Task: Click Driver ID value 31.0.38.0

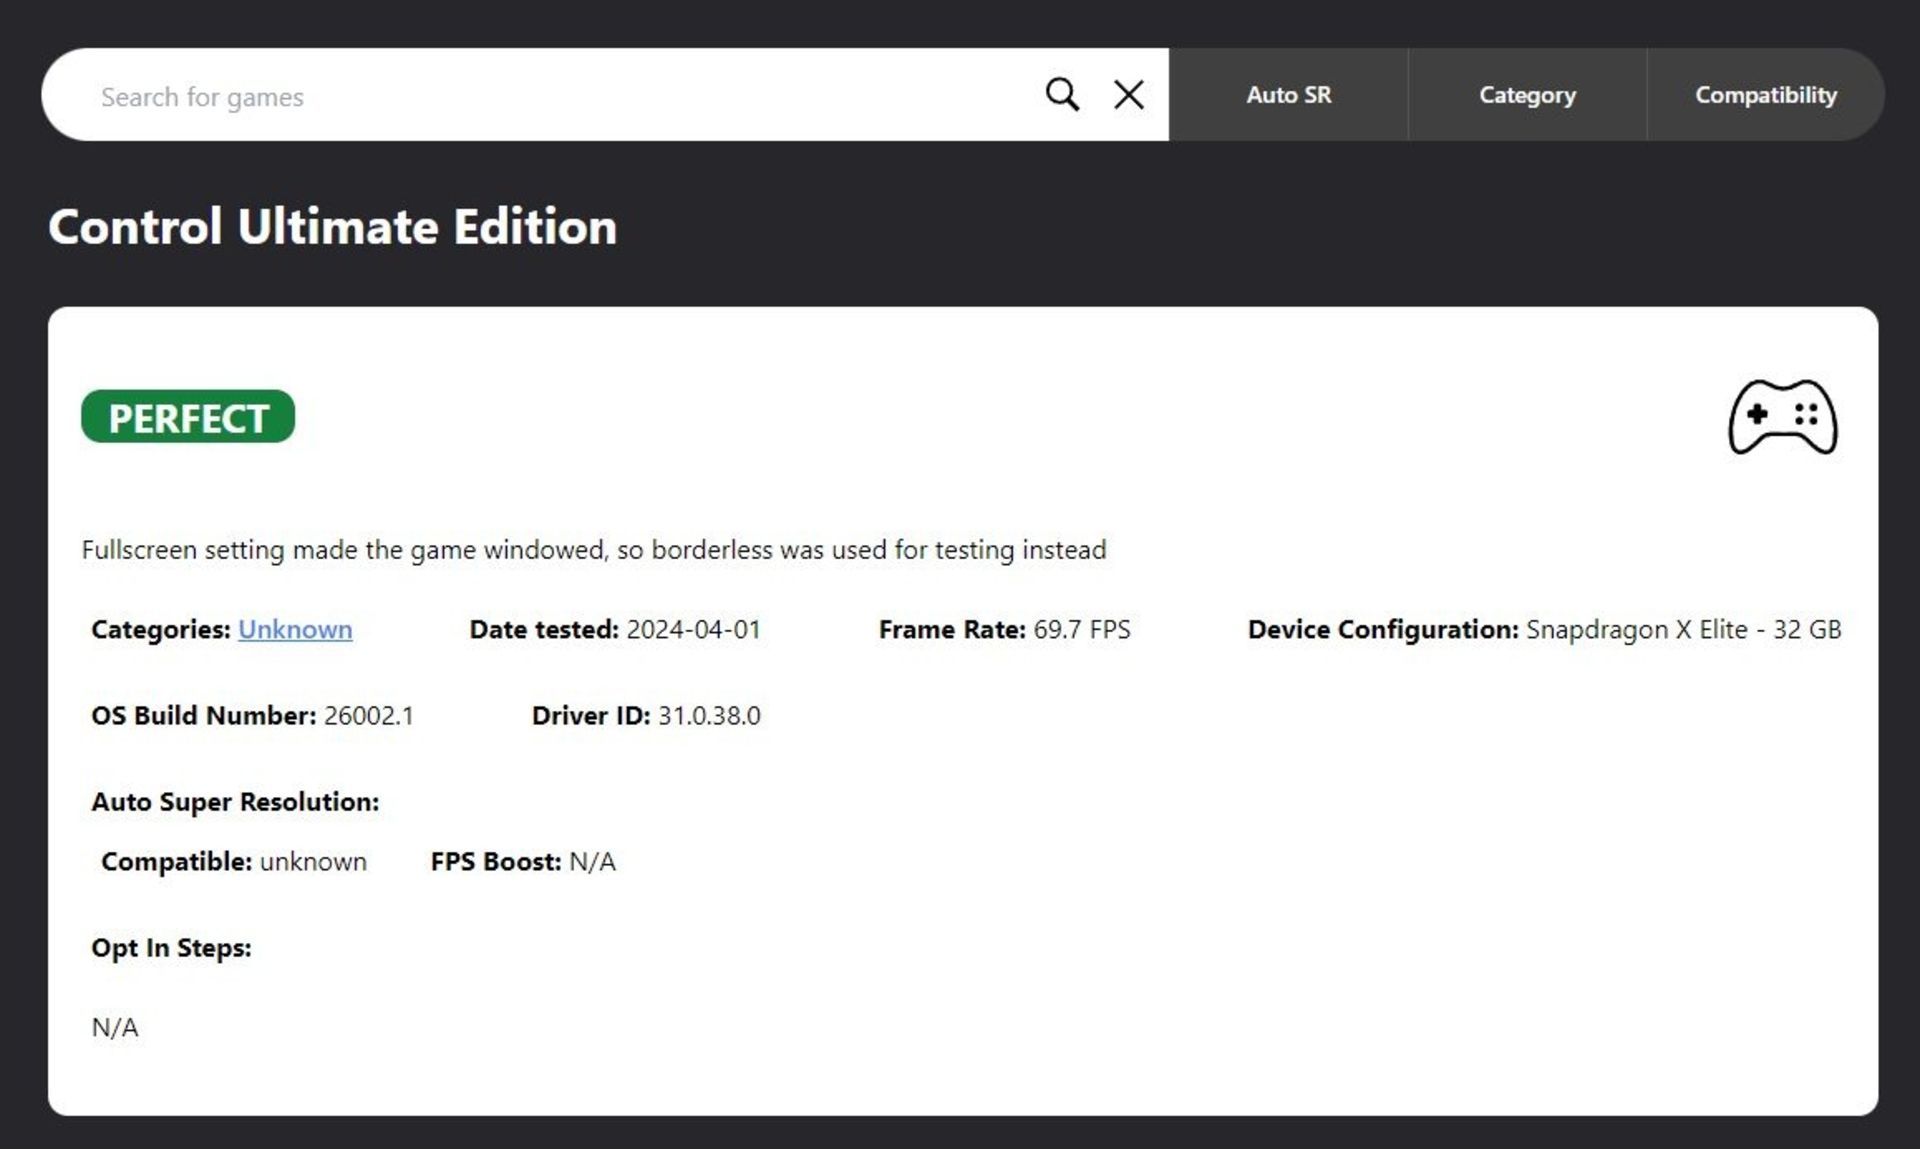Action: (x=709, y=716)
